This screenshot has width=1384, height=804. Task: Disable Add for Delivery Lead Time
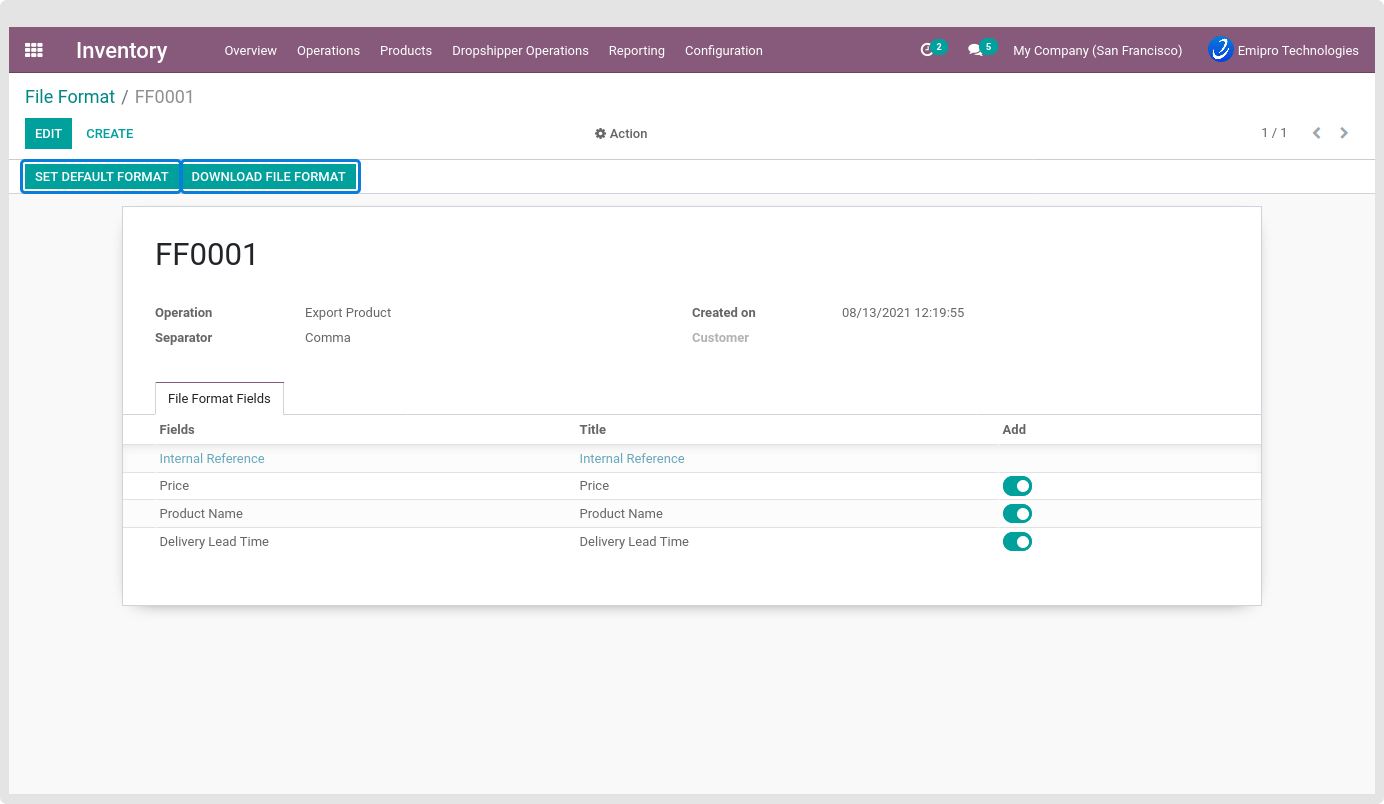[x=1017, y=542]
